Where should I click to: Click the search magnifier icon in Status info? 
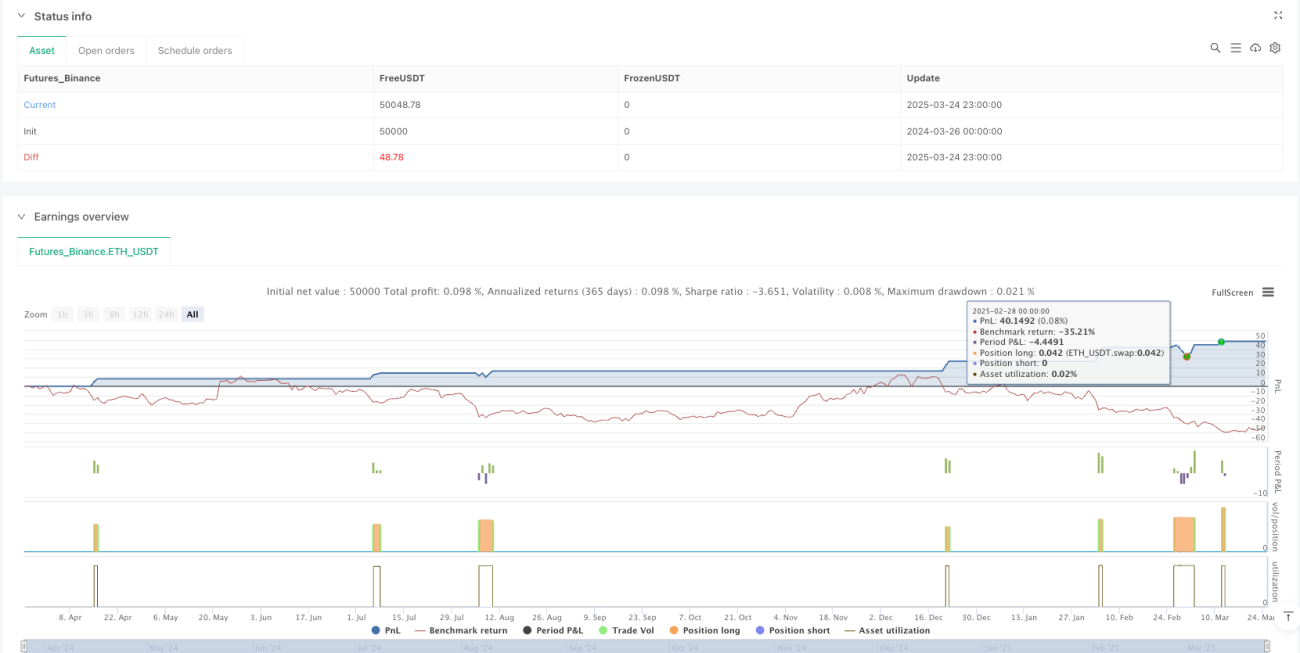(1215, 48)
